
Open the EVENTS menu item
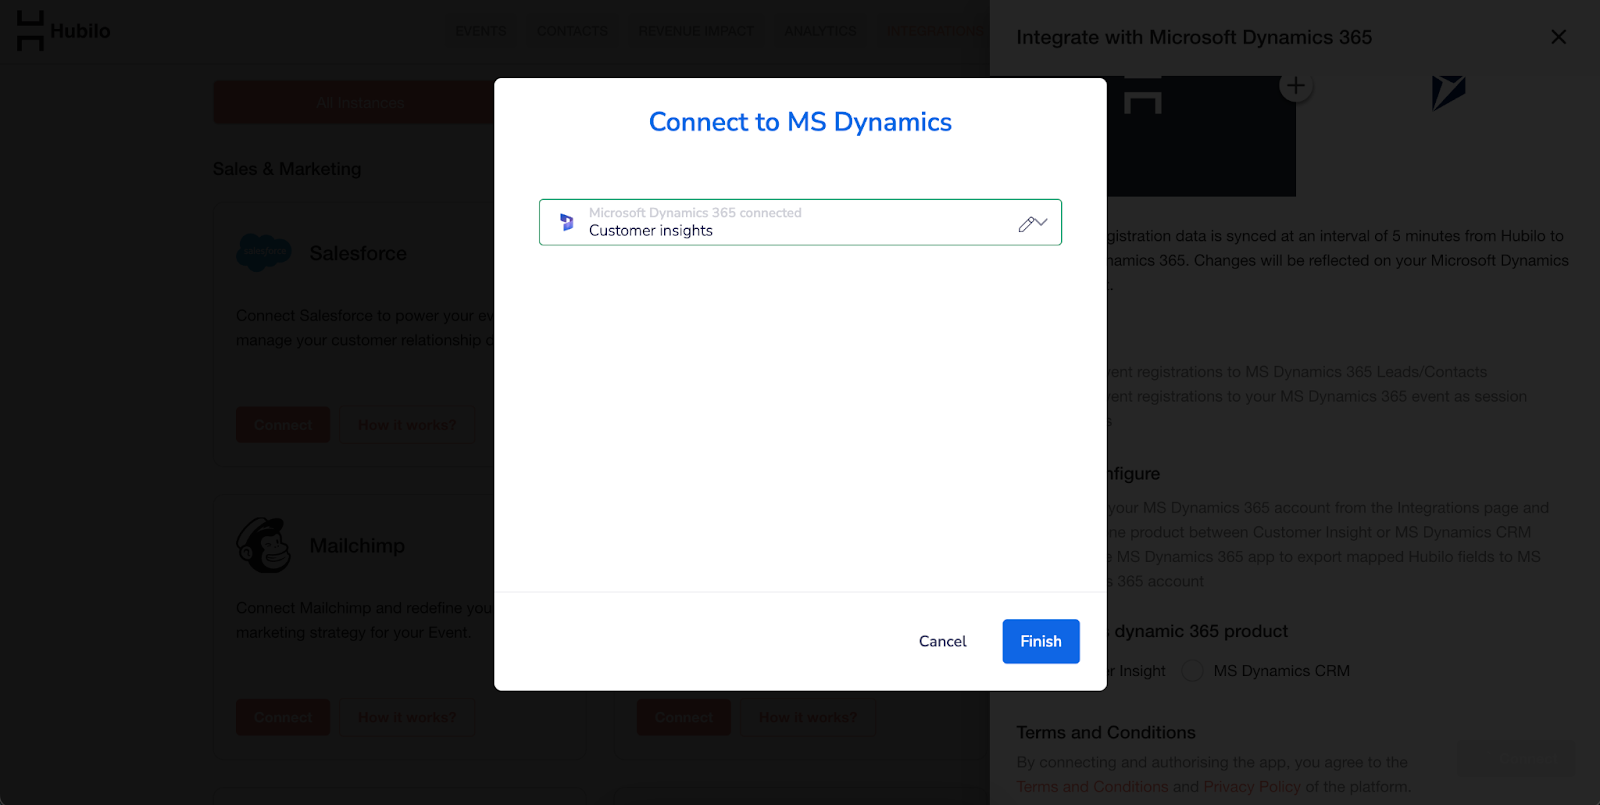(x=480, y=31)
